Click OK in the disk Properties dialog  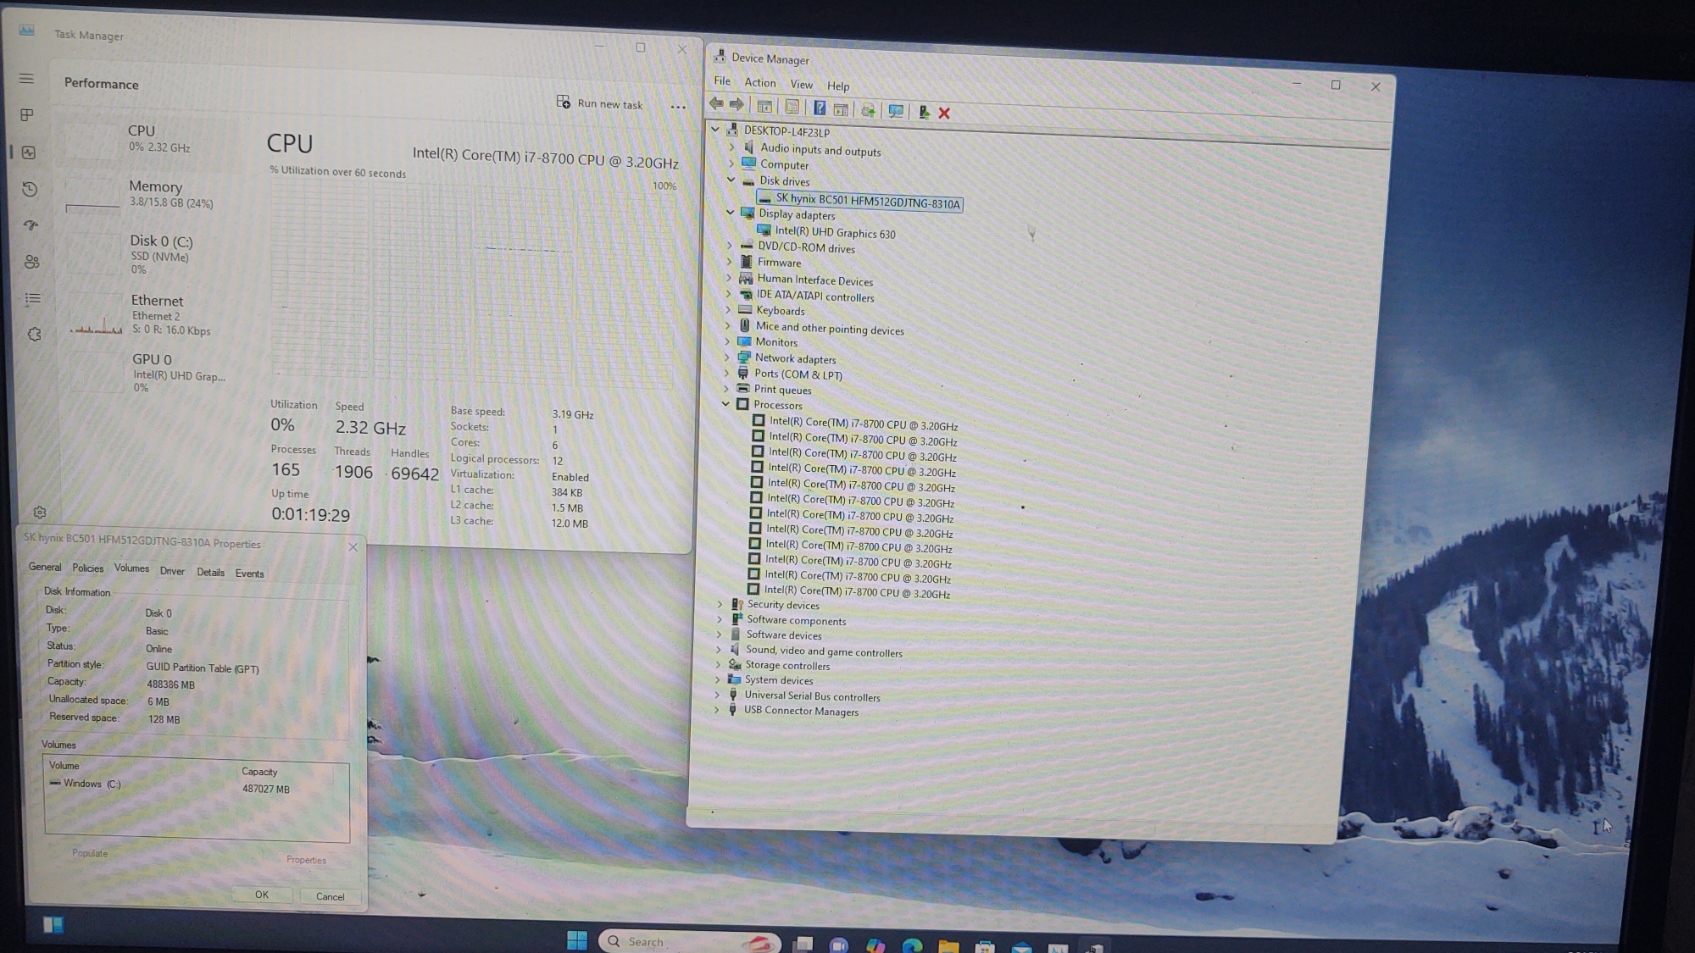[x=262, y=895]
